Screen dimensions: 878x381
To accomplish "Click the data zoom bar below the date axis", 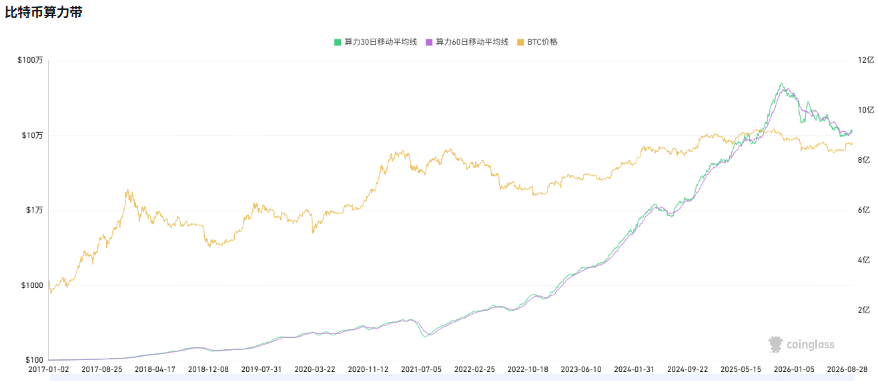I will coord(452,378).
